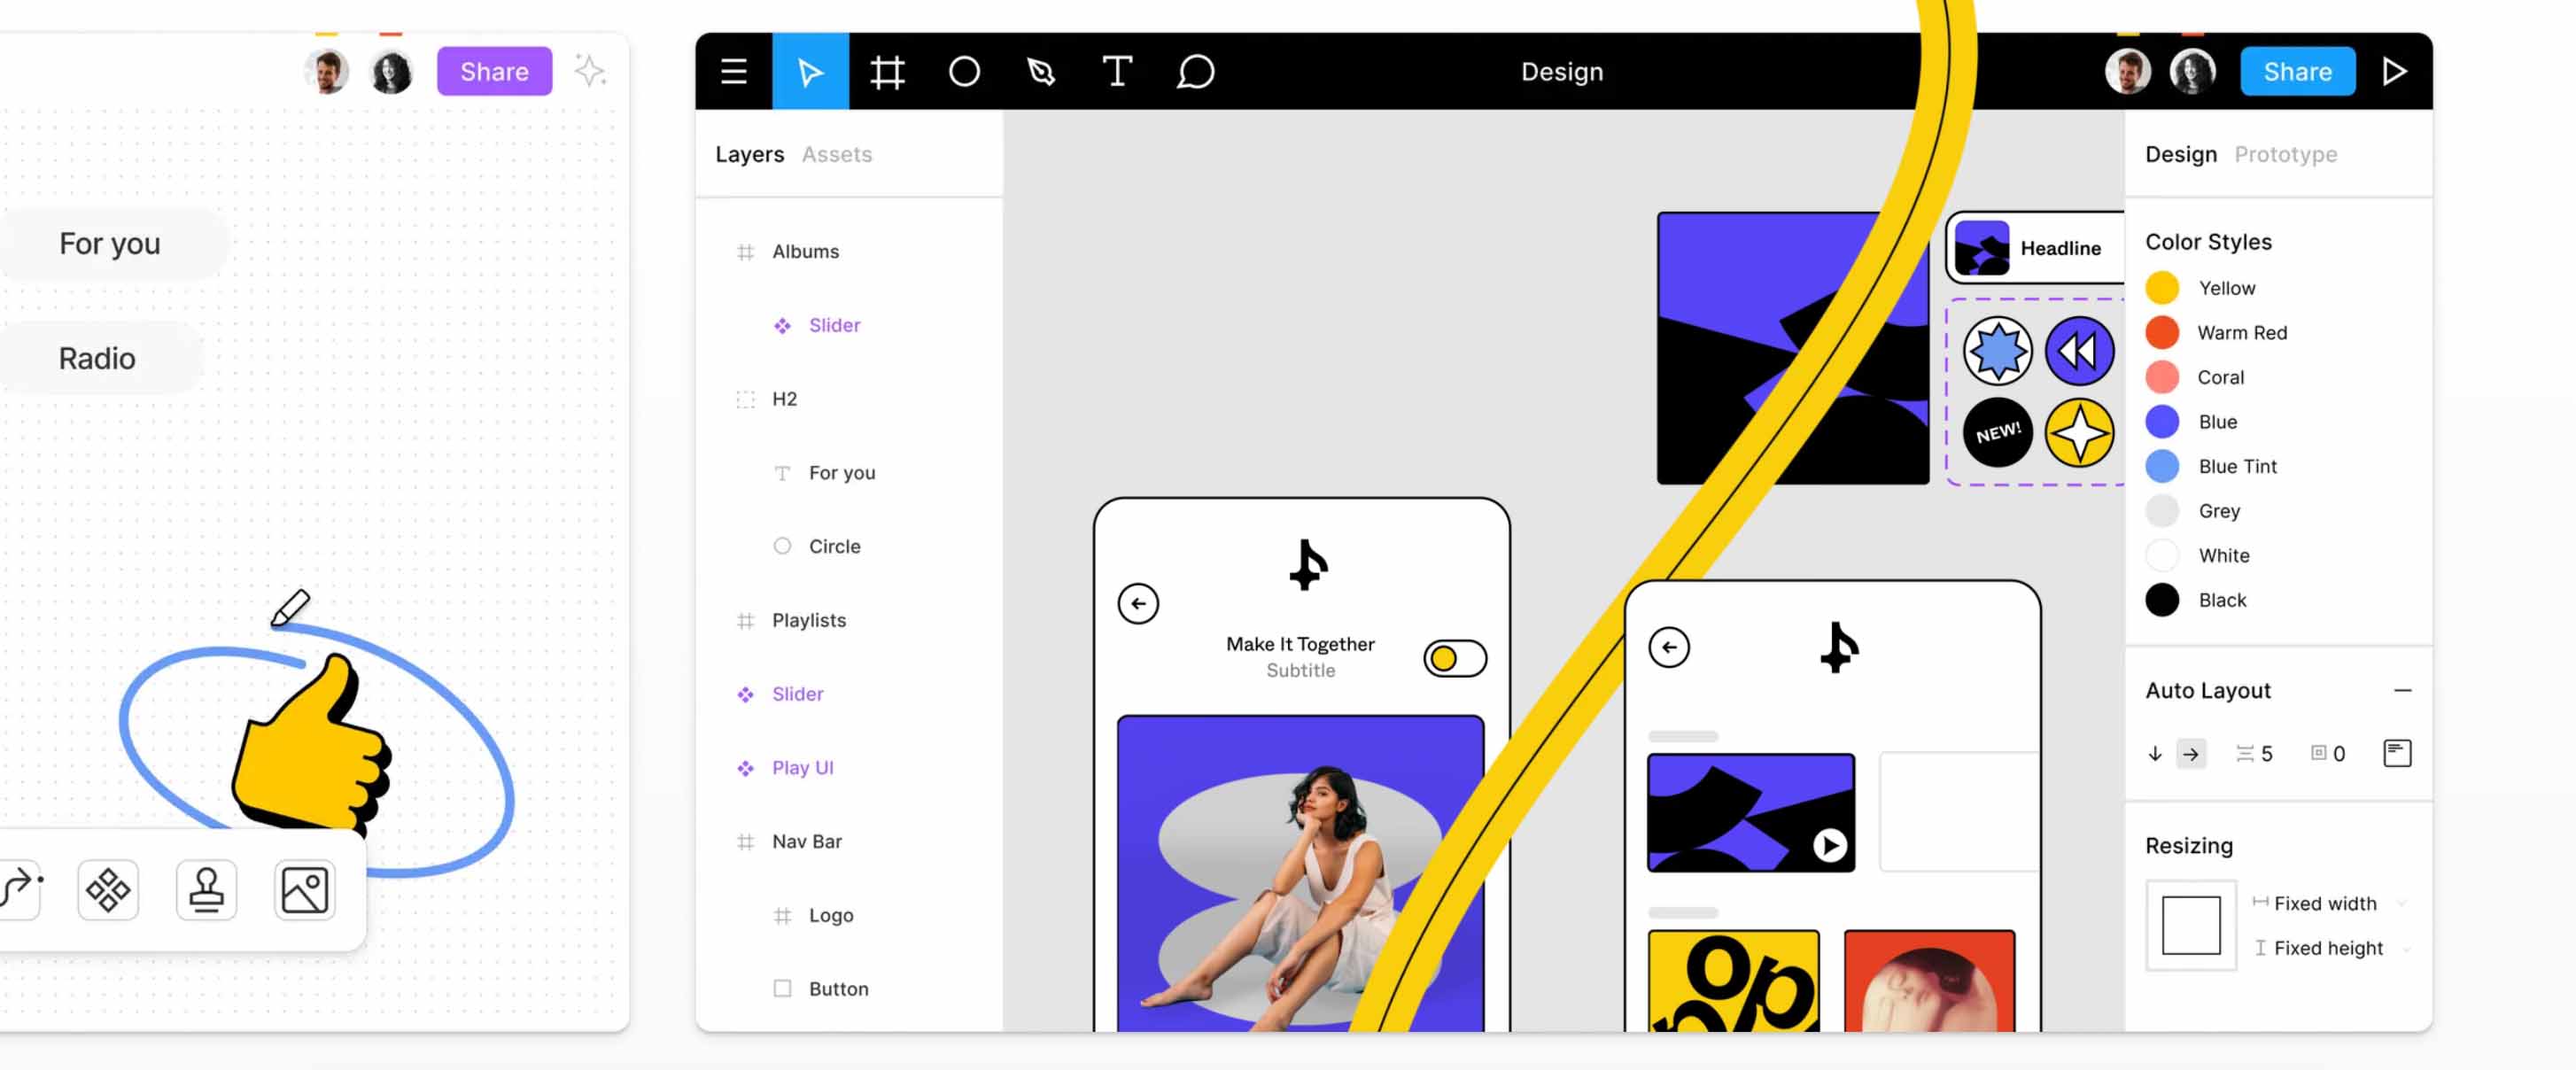Select the Move arrow tool

coord(809,71)
